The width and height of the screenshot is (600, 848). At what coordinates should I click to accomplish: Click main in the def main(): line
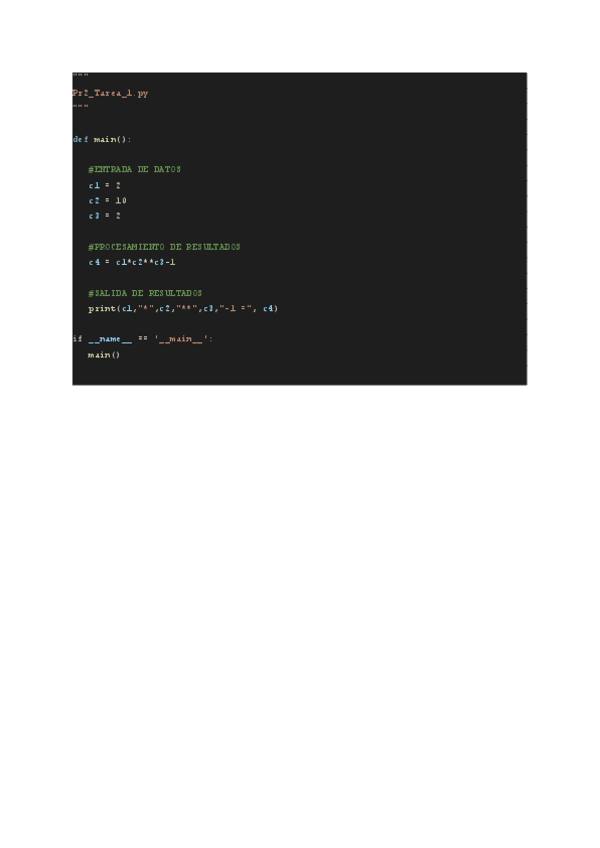coord(104,139)
